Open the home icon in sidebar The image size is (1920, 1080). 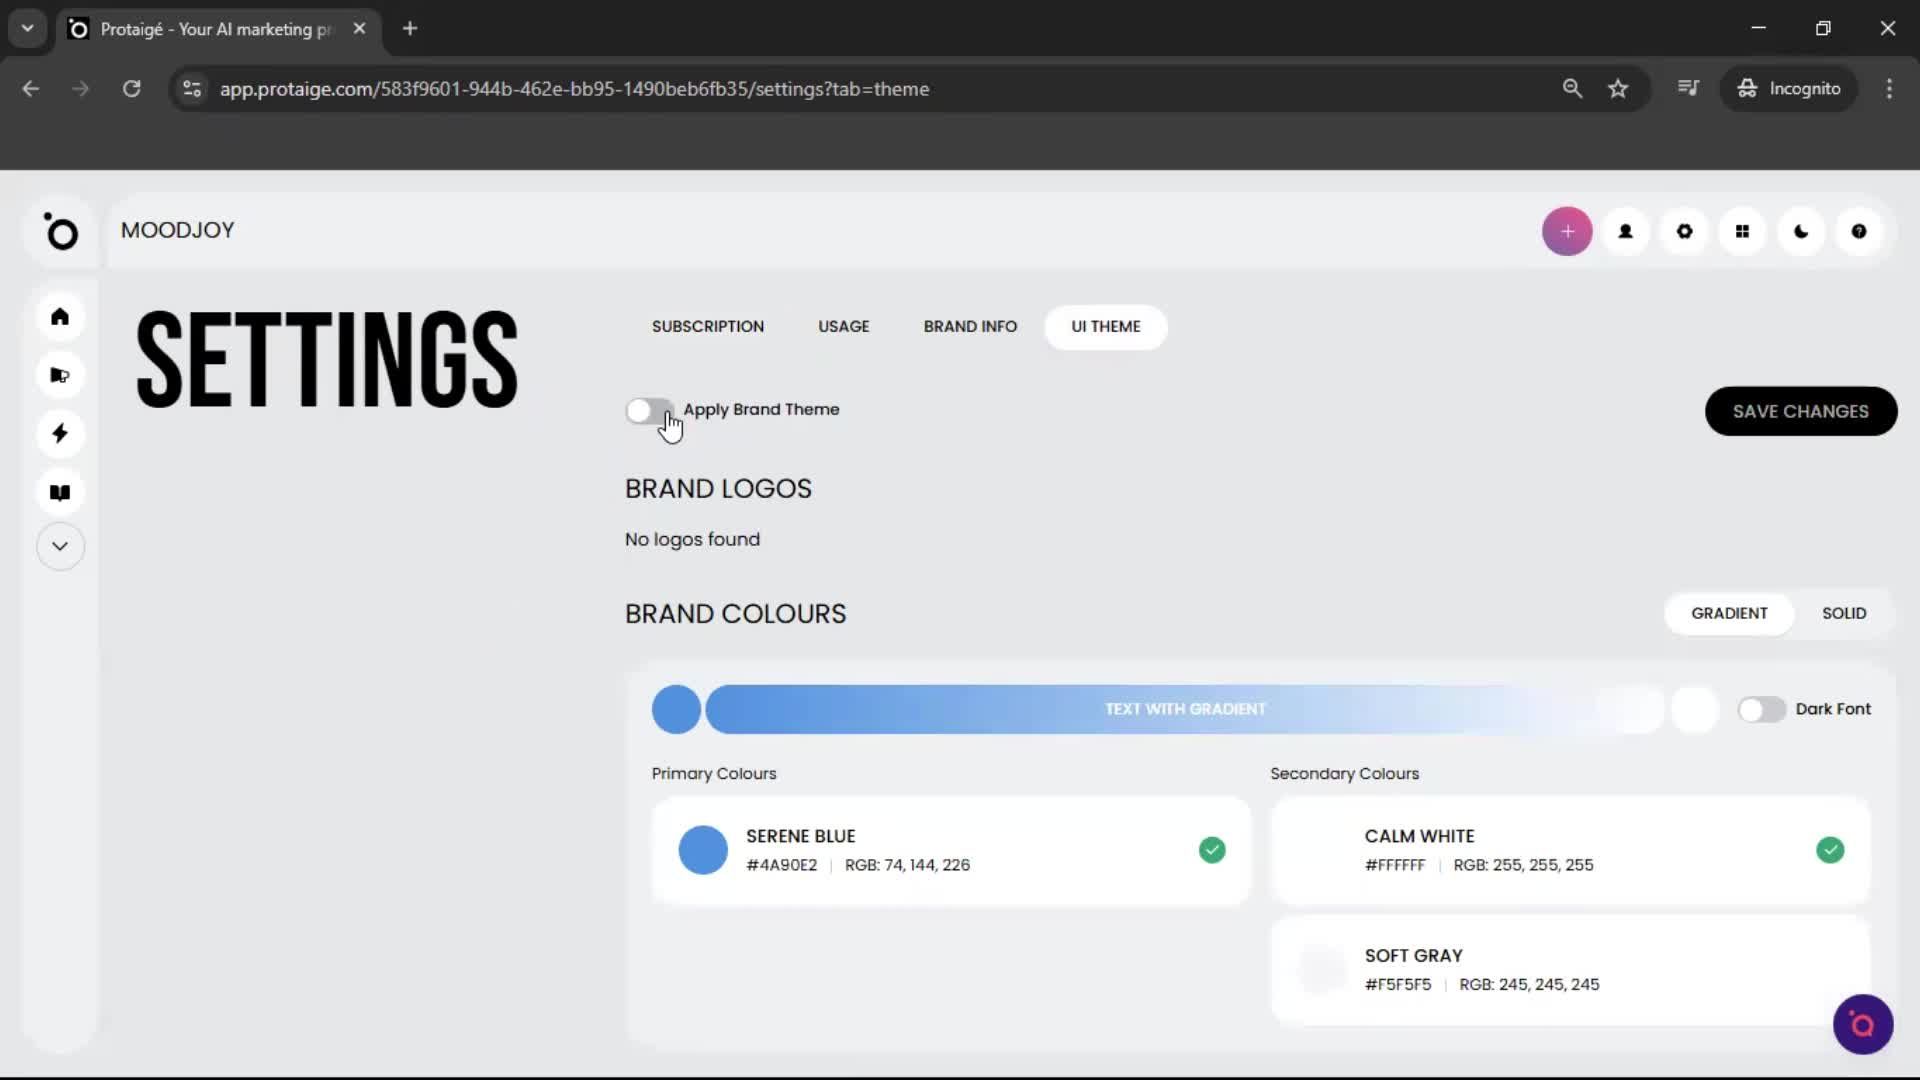60,317
